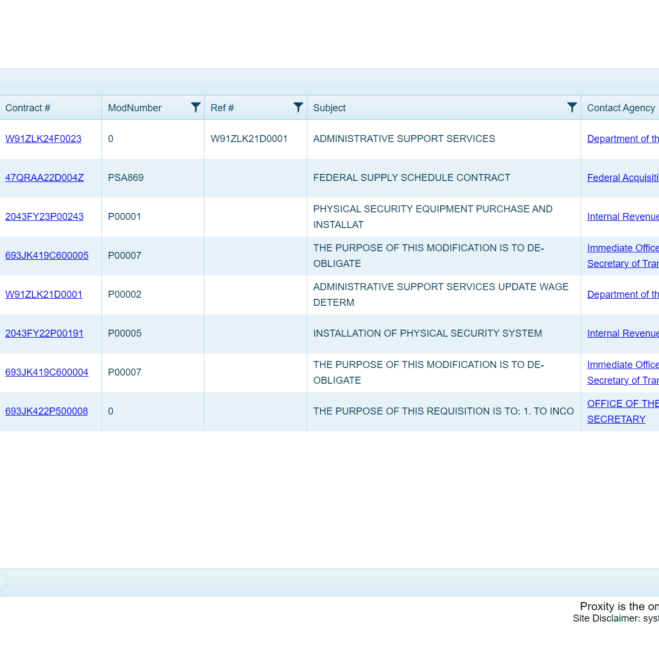Open contract W91ZLK21D0001 link
This screenshot has height=659, width=659.
click(44, 295)
